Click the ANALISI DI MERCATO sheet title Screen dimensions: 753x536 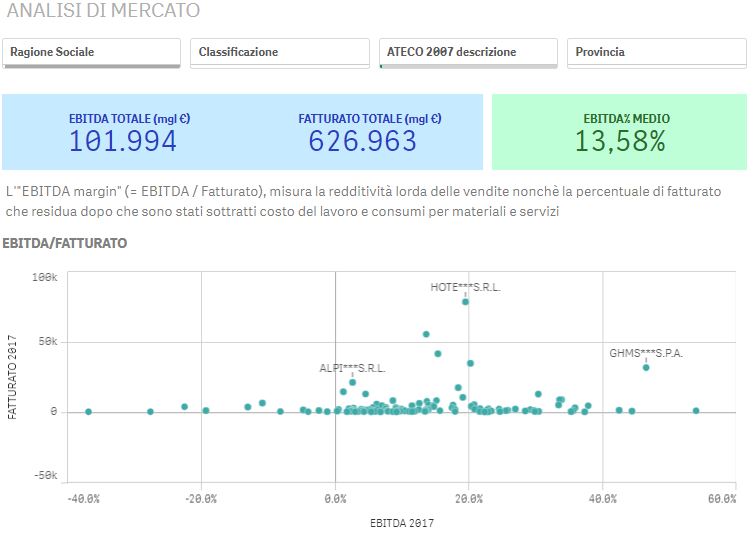point(103,11)
